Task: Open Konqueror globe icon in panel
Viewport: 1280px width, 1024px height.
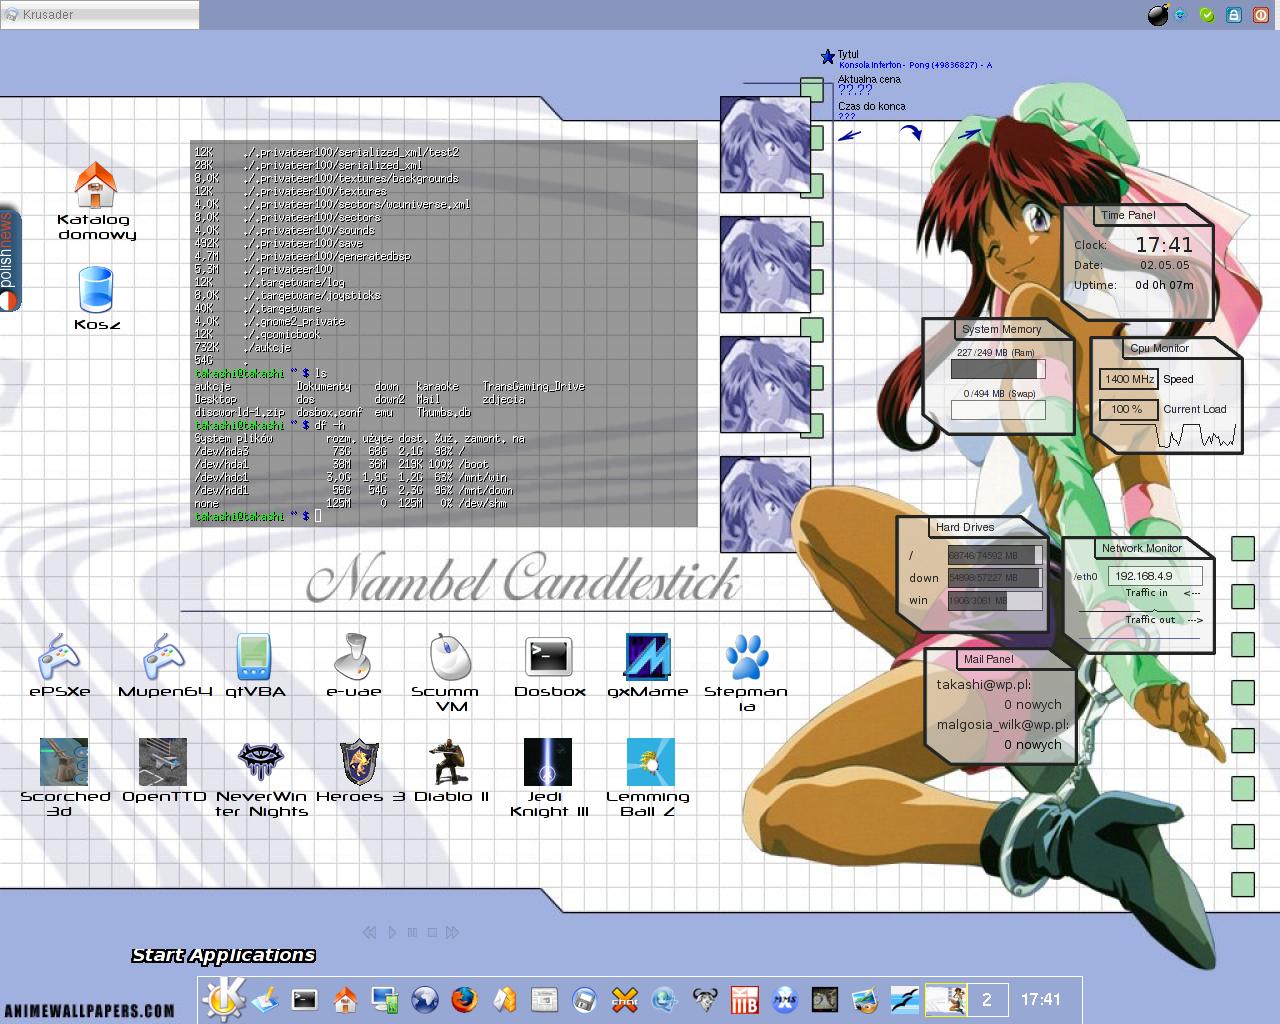Action: (x=425, y=999)
